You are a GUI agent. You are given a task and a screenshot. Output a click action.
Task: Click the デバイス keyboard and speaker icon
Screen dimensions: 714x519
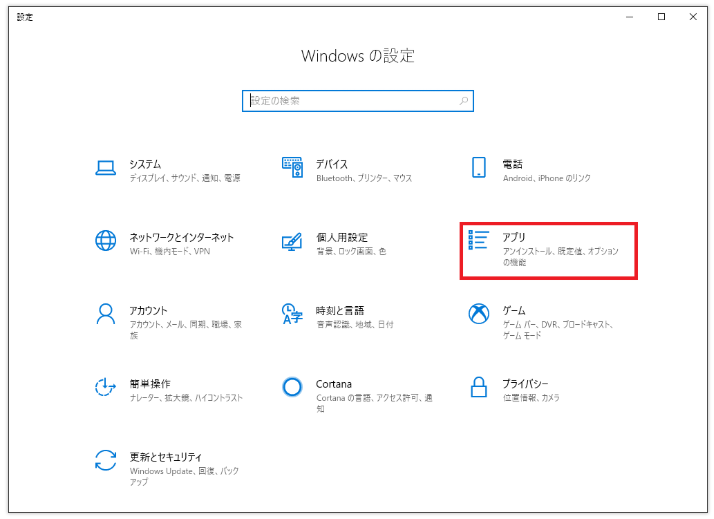[x=292, y=167]
